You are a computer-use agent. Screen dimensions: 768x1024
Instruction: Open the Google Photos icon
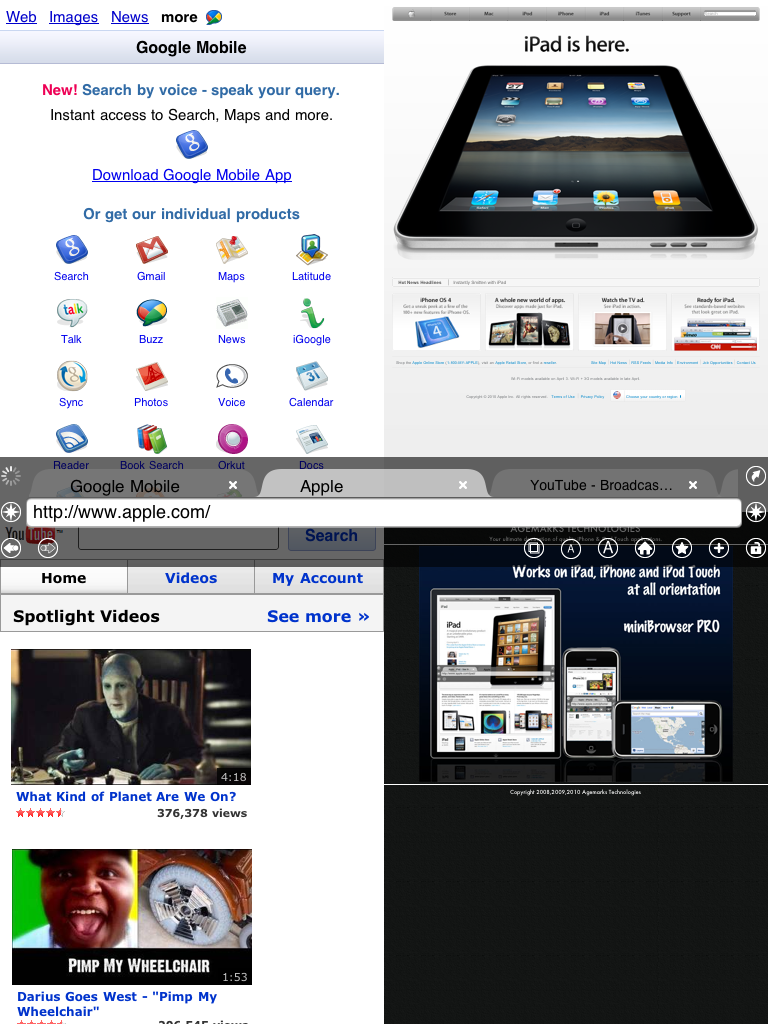coord(152,376)
